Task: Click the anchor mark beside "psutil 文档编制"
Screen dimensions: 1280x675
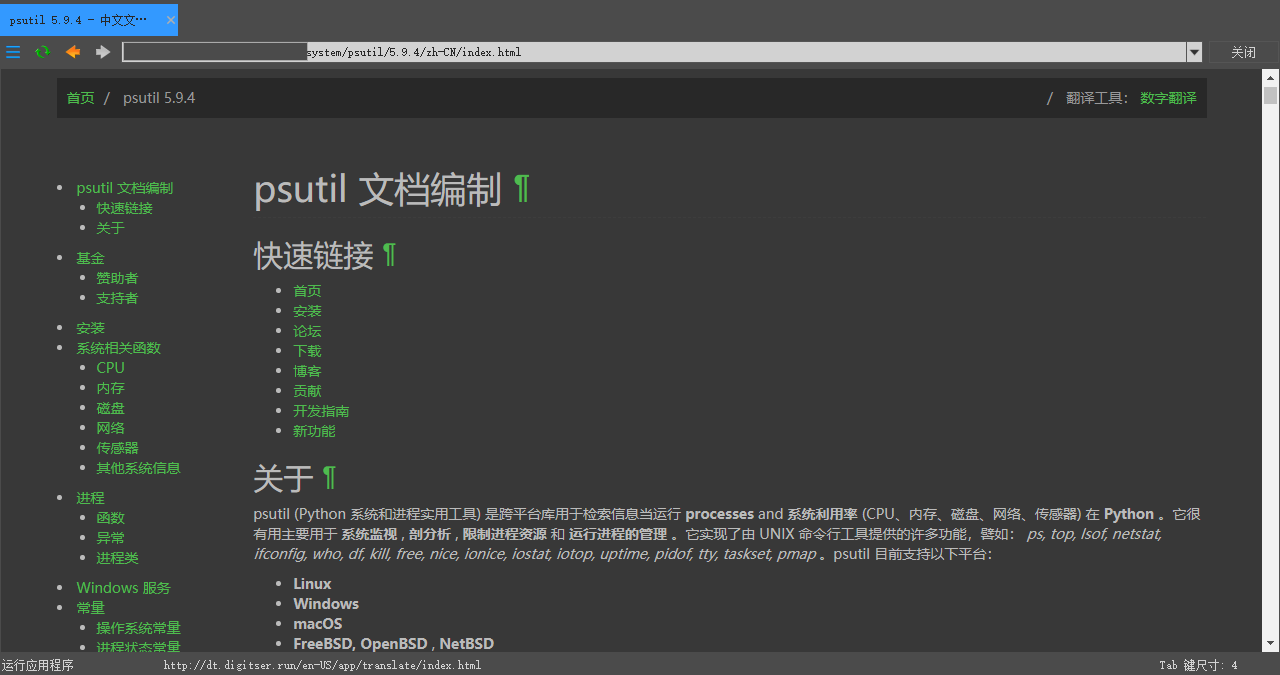Action: click(521, 189)
